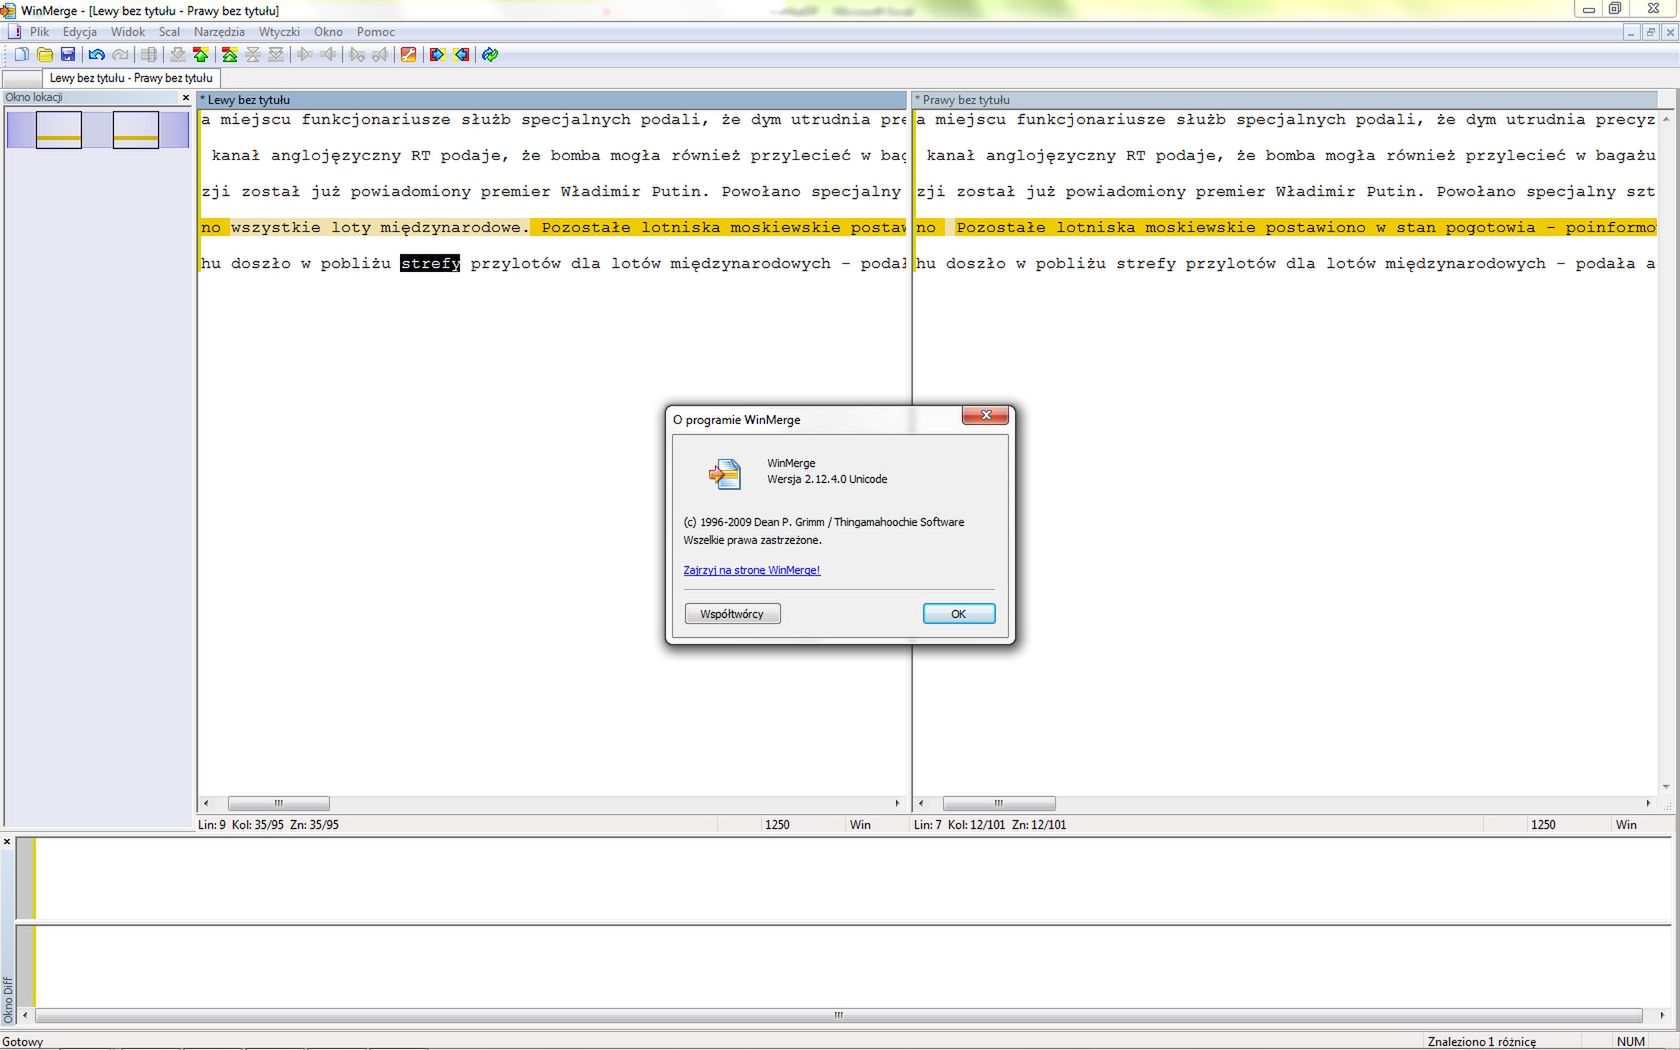Viewport: 1680px width, 1050px height.
Task: Click the Undo blue arrow icon
Action: point(97,55)
